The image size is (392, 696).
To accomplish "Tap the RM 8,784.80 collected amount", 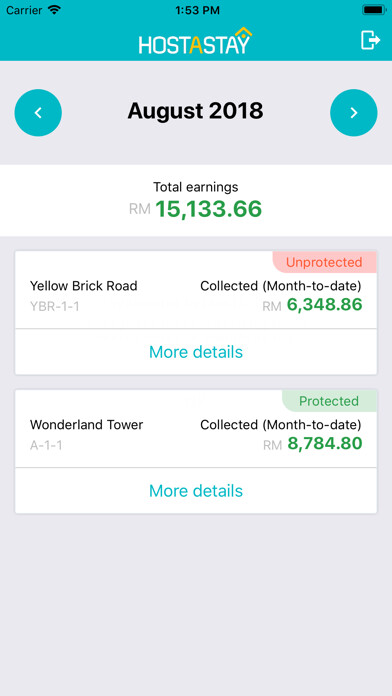I will pos(313,444).
